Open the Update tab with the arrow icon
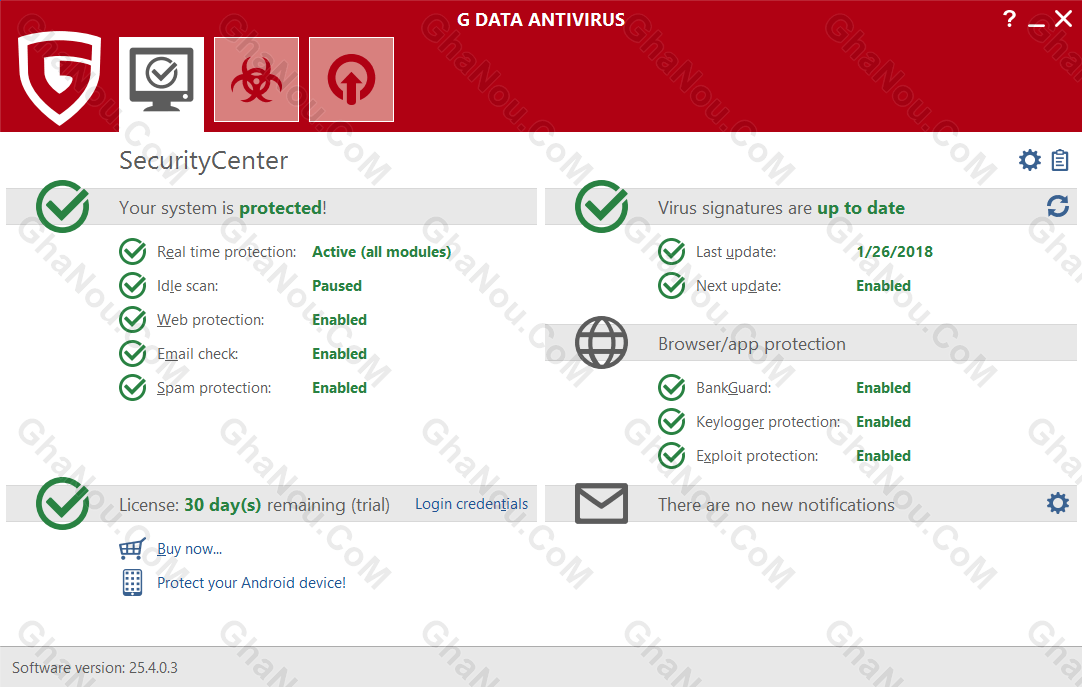1082x687 pixels. click(x=351, y=79)
